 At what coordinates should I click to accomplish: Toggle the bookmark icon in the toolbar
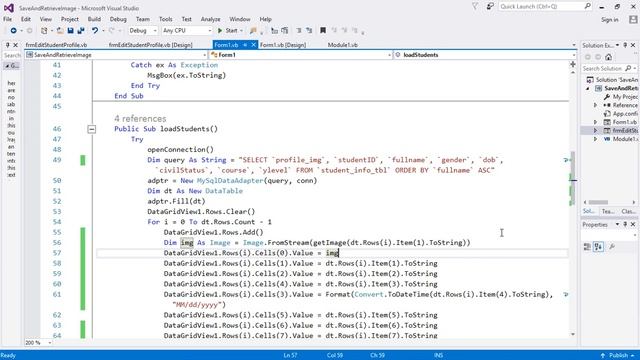323,31
